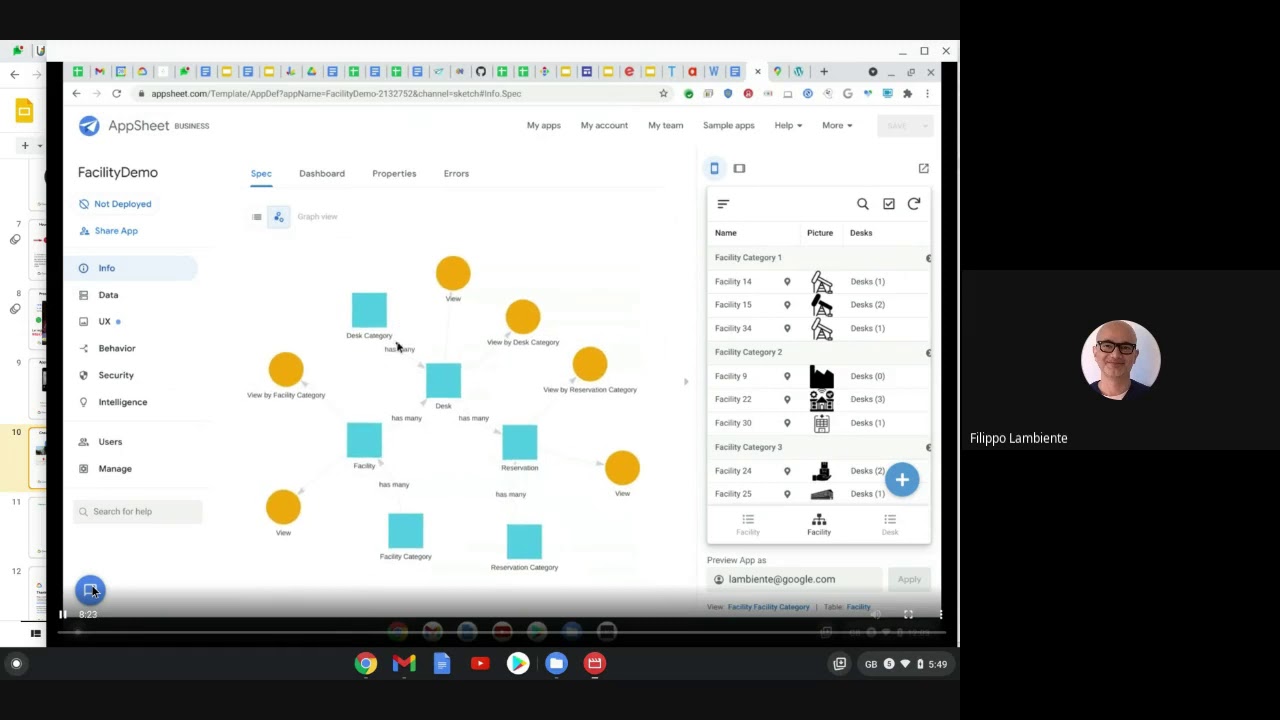Switch to the Errors tab
This screenshot has width=1280, height=720.
(456, 174)
